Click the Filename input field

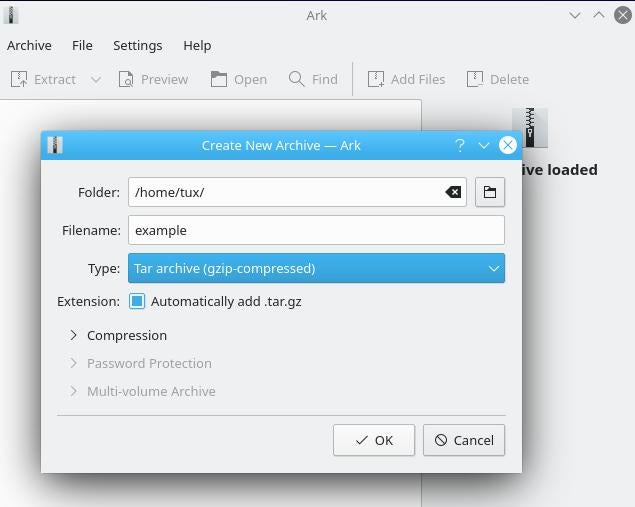[x=316, y=230]
